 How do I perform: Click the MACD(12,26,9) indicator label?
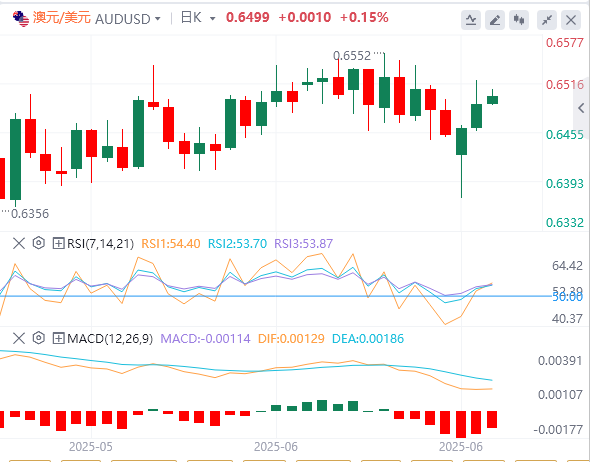pos(110,339)
